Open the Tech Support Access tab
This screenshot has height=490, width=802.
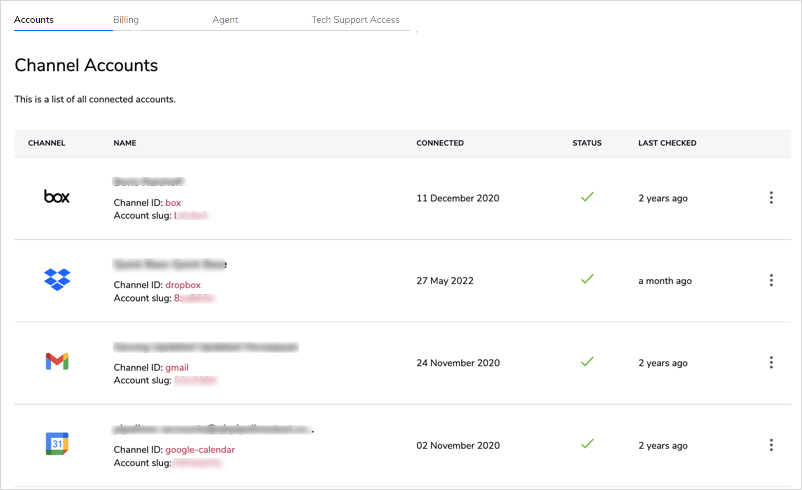[355, 19]
